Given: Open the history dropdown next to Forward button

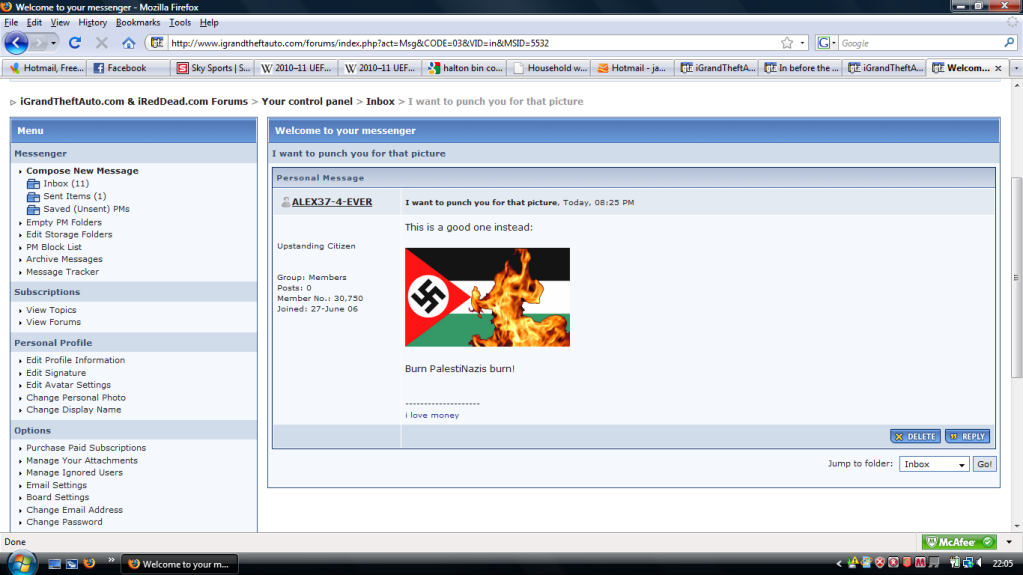Looking at the screenshot, I should [53, 43].
